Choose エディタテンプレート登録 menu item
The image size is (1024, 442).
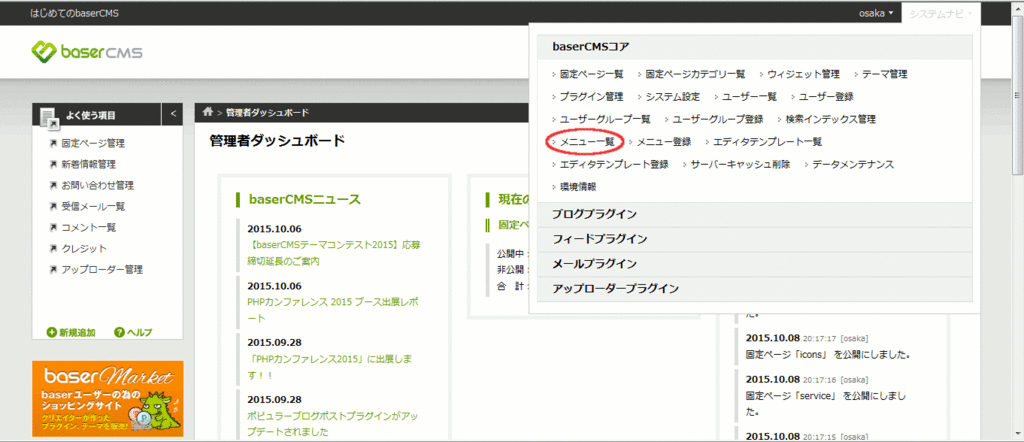[x=614, y=165]
